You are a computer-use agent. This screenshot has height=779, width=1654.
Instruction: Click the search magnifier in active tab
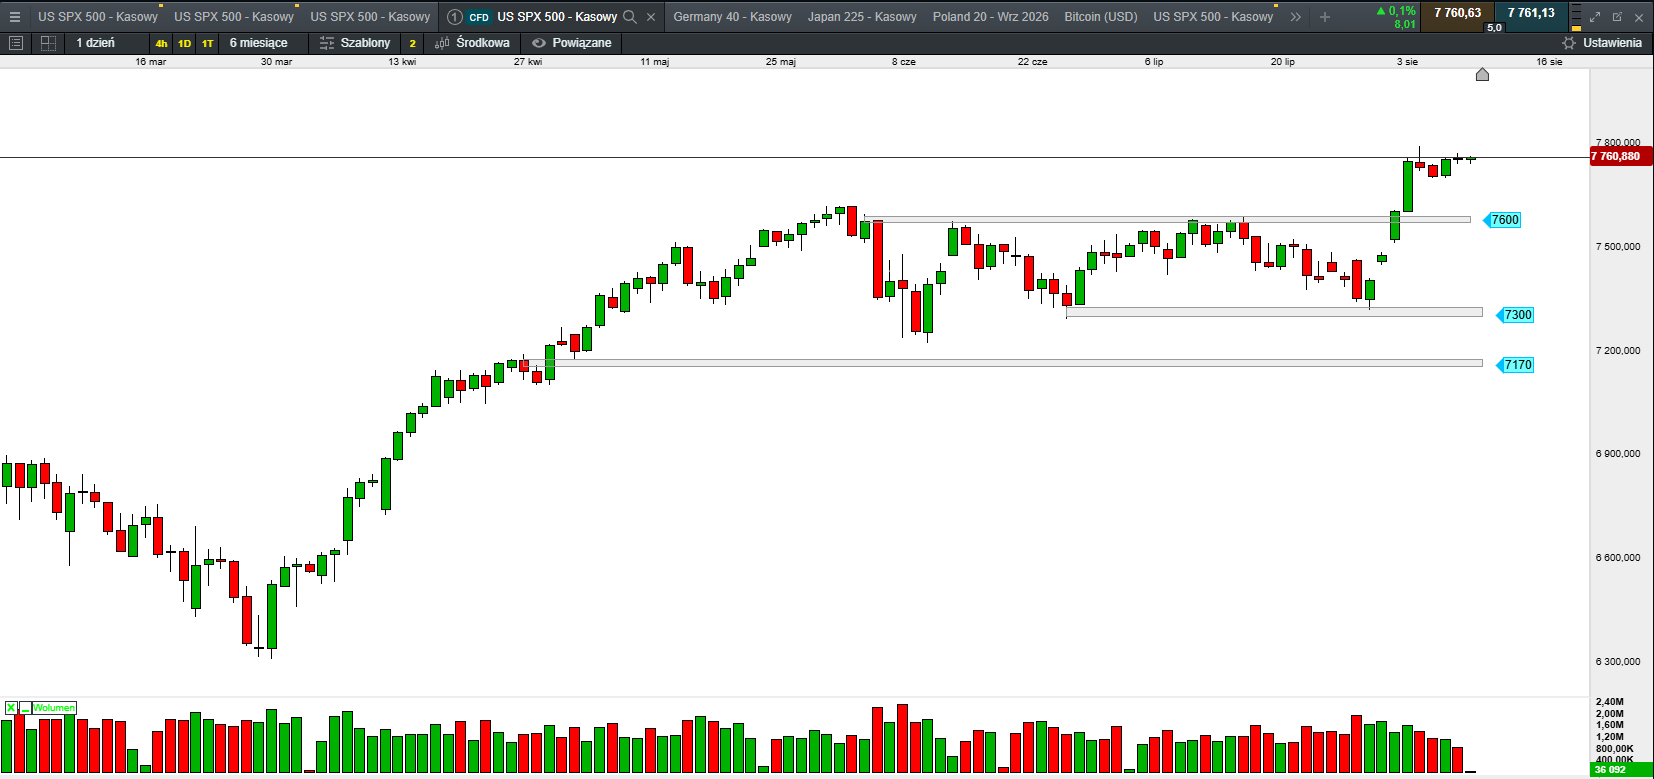pos(630,17)
